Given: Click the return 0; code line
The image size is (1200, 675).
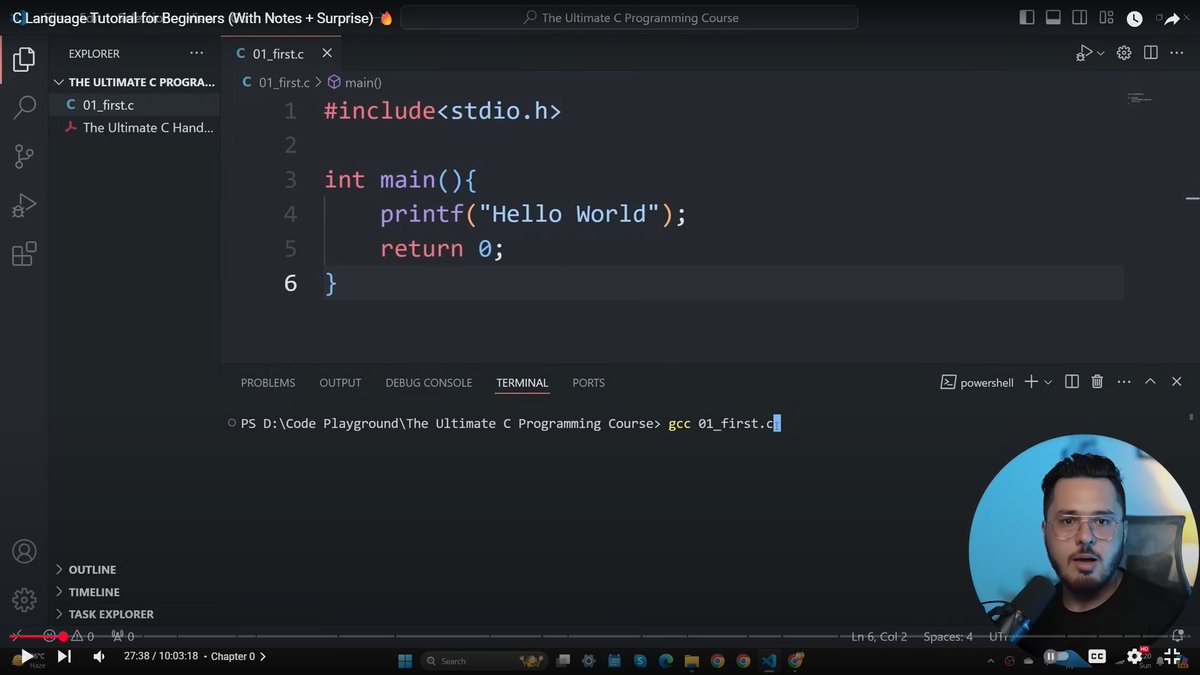Looking at the screenshot, I should tap(442, 249).
